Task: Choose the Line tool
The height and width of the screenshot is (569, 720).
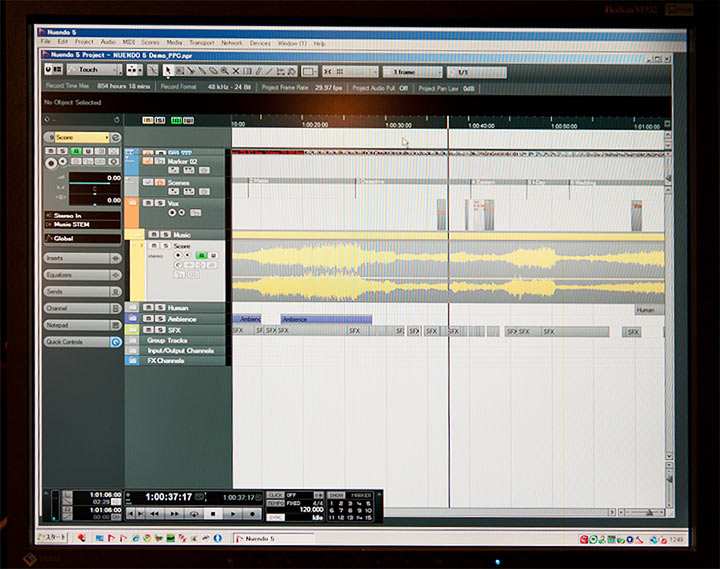Action: click(270, 71)
